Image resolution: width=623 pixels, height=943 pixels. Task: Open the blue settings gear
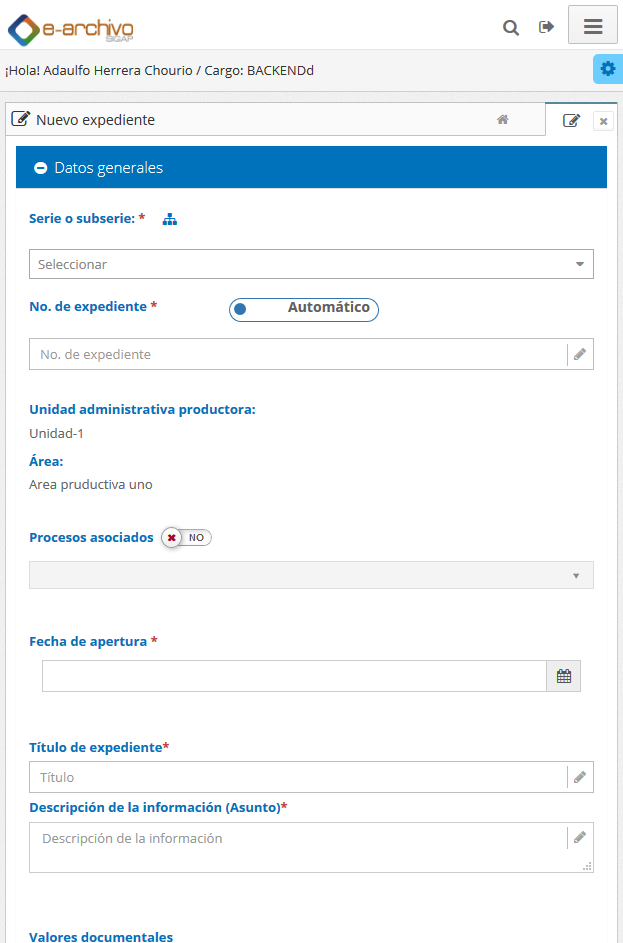pyautogui.click(x=608, y=69)
